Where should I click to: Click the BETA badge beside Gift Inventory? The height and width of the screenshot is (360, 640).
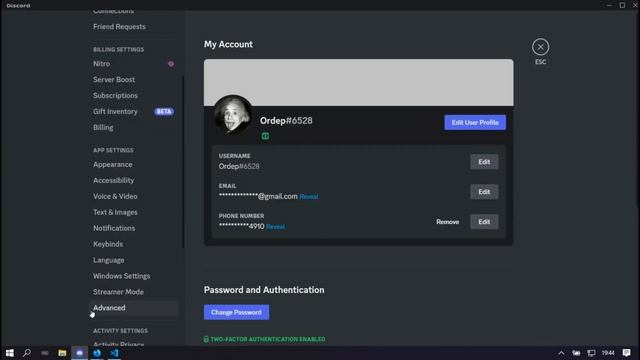164,111
